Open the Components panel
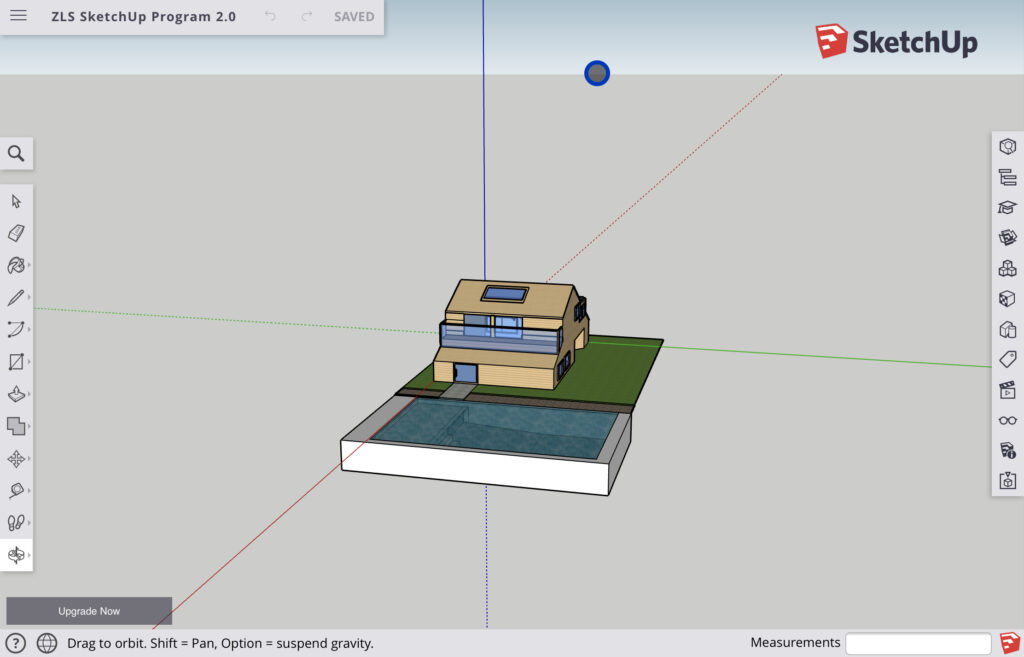This screenshot has width=1024, height=657. click(1007, 268)
